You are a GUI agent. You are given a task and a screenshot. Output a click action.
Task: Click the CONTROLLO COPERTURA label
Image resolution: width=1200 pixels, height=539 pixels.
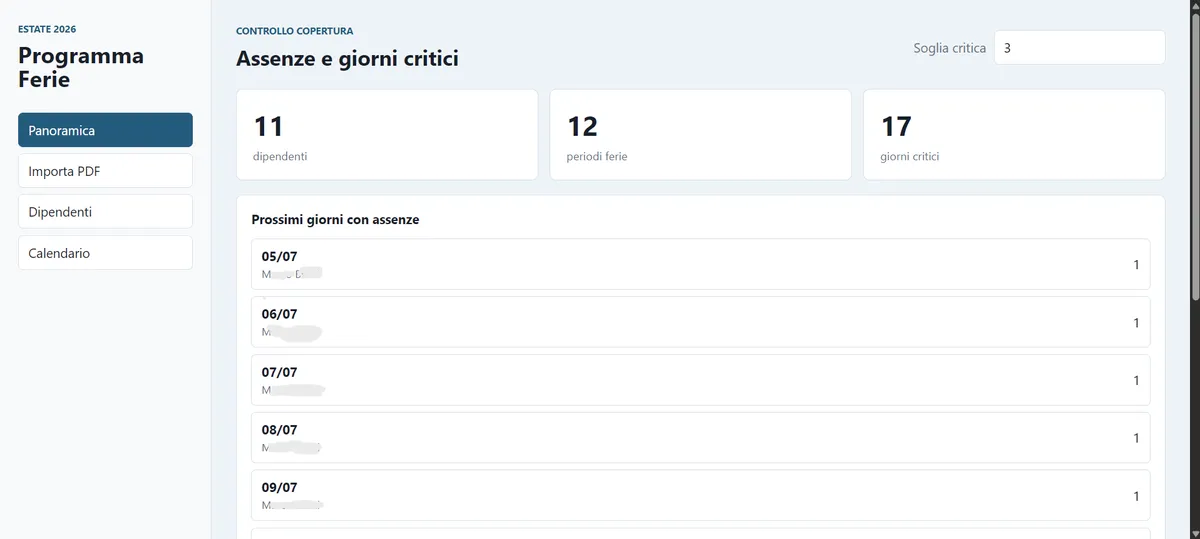click(x=294, y=31)
